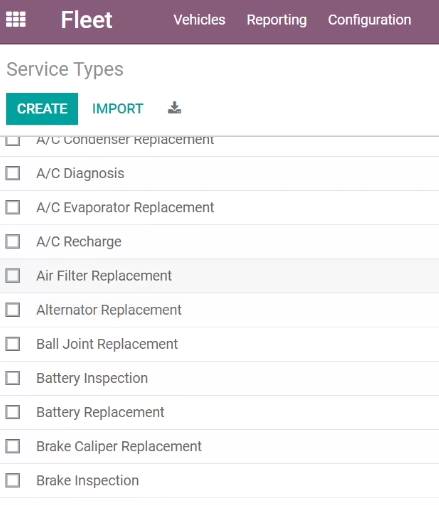Open the Vehicles menu
439x505 pixels.
199,20
